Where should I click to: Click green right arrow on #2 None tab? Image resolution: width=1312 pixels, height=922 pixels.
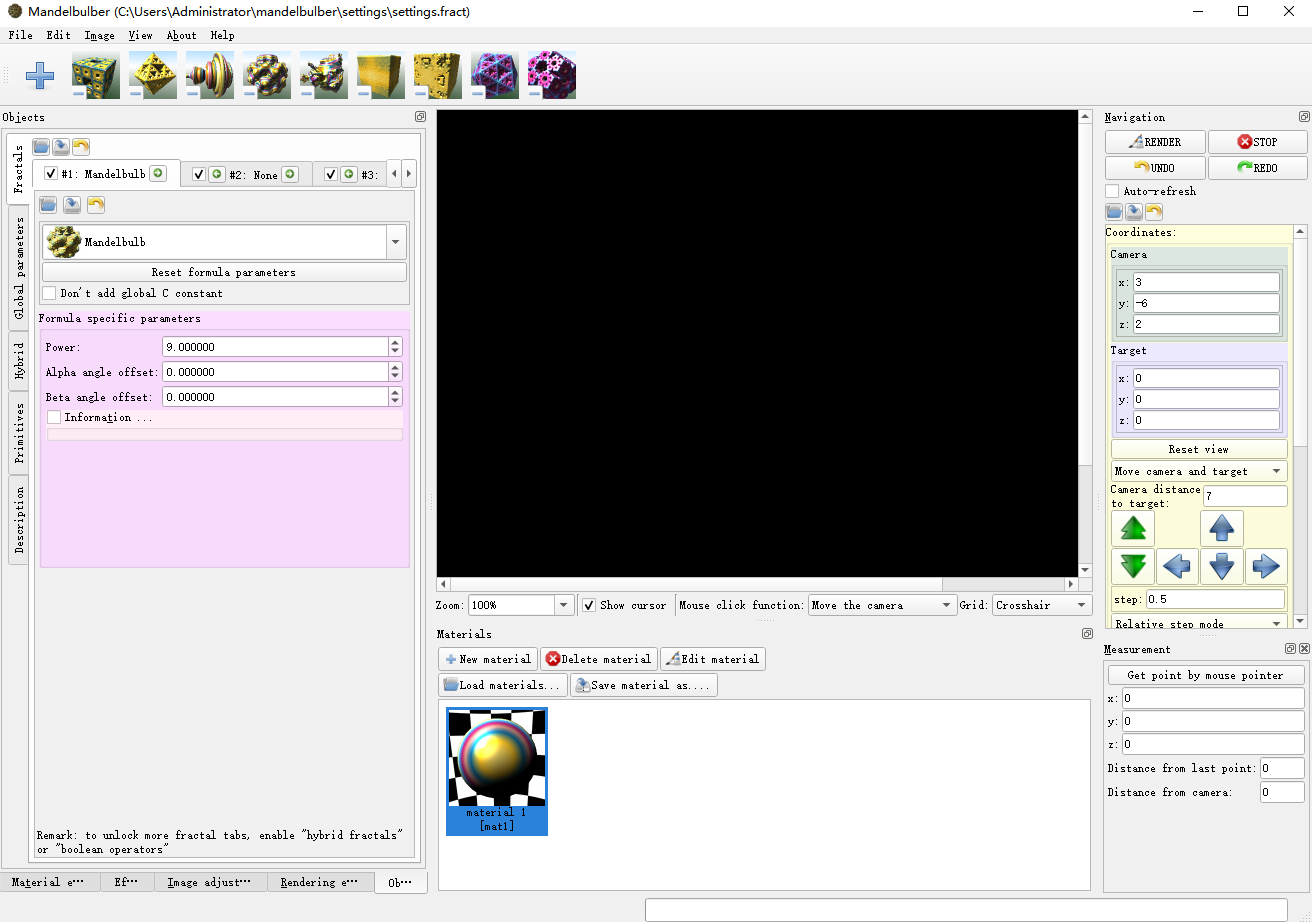tap(290, 174)
